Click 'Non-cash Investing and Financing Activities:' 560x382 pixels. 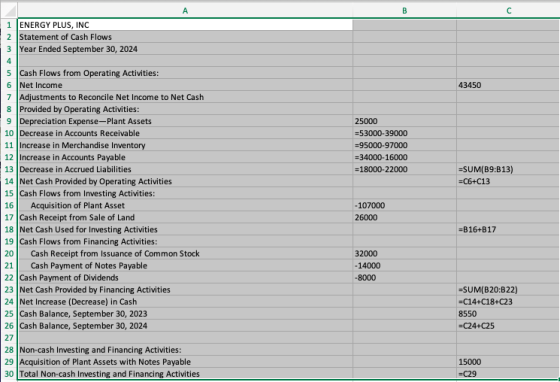coord(185,350)
